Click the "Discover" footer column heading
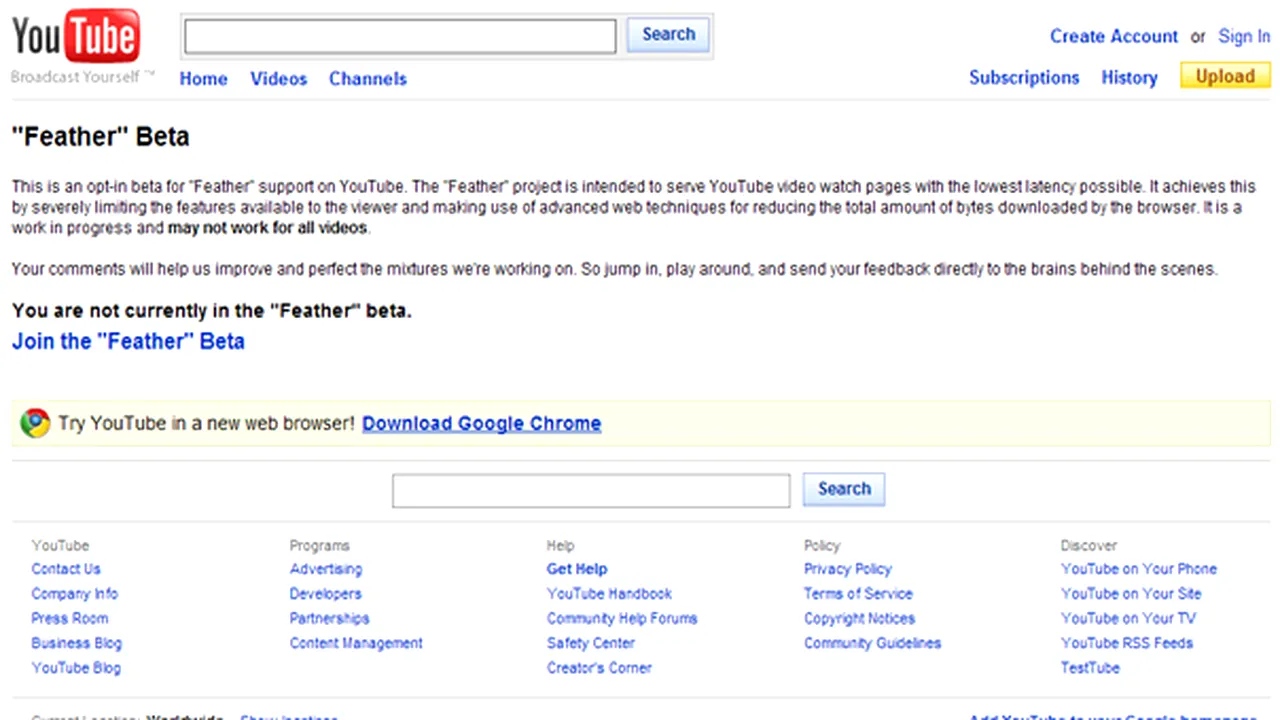1280x720 pixels. click(x=1089, y=546)
